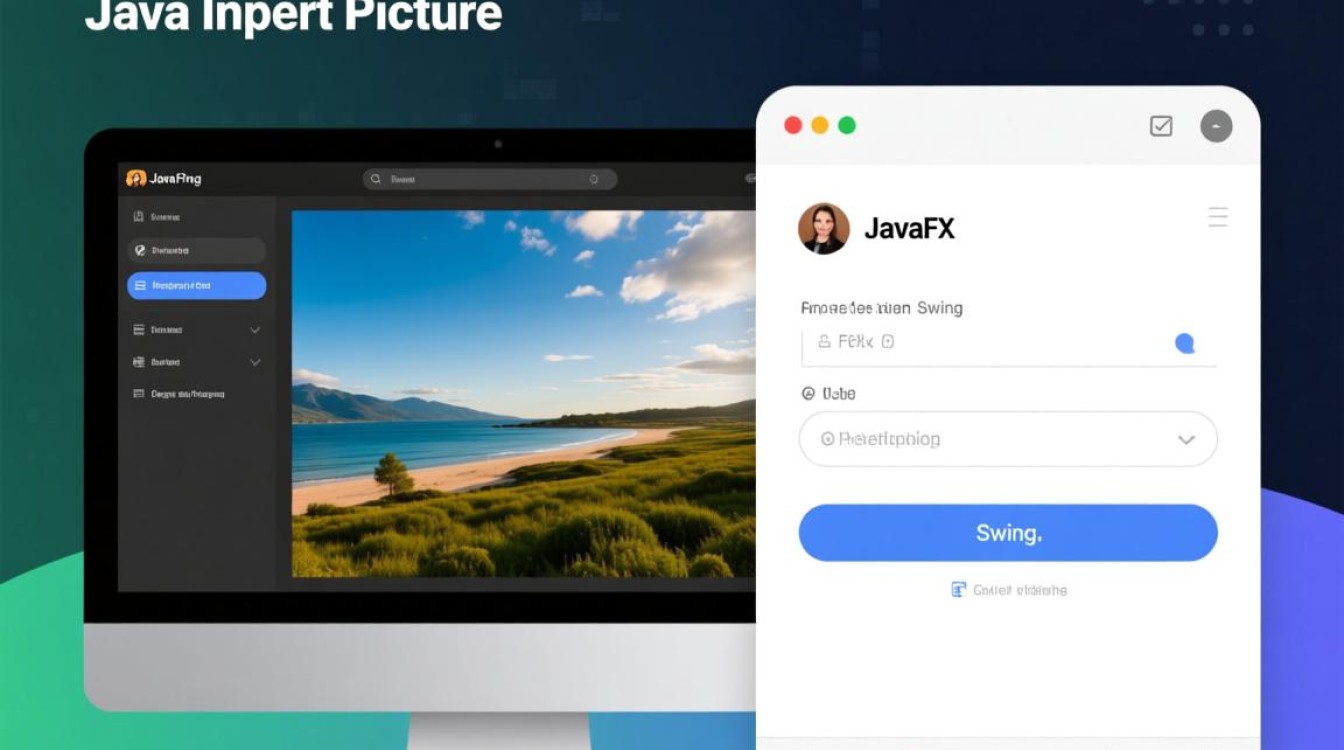Open the hamburger menu on the right panel
1344x750 pixels.
coord(1217,217)
